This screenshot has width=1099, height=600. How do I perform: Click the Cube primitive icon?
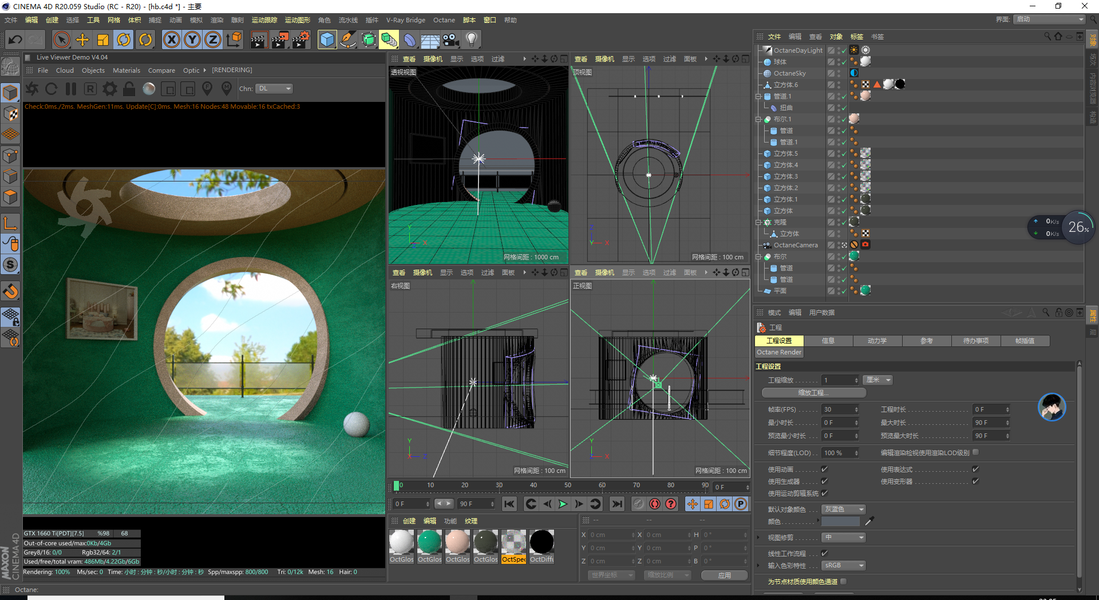click(327, 39)
